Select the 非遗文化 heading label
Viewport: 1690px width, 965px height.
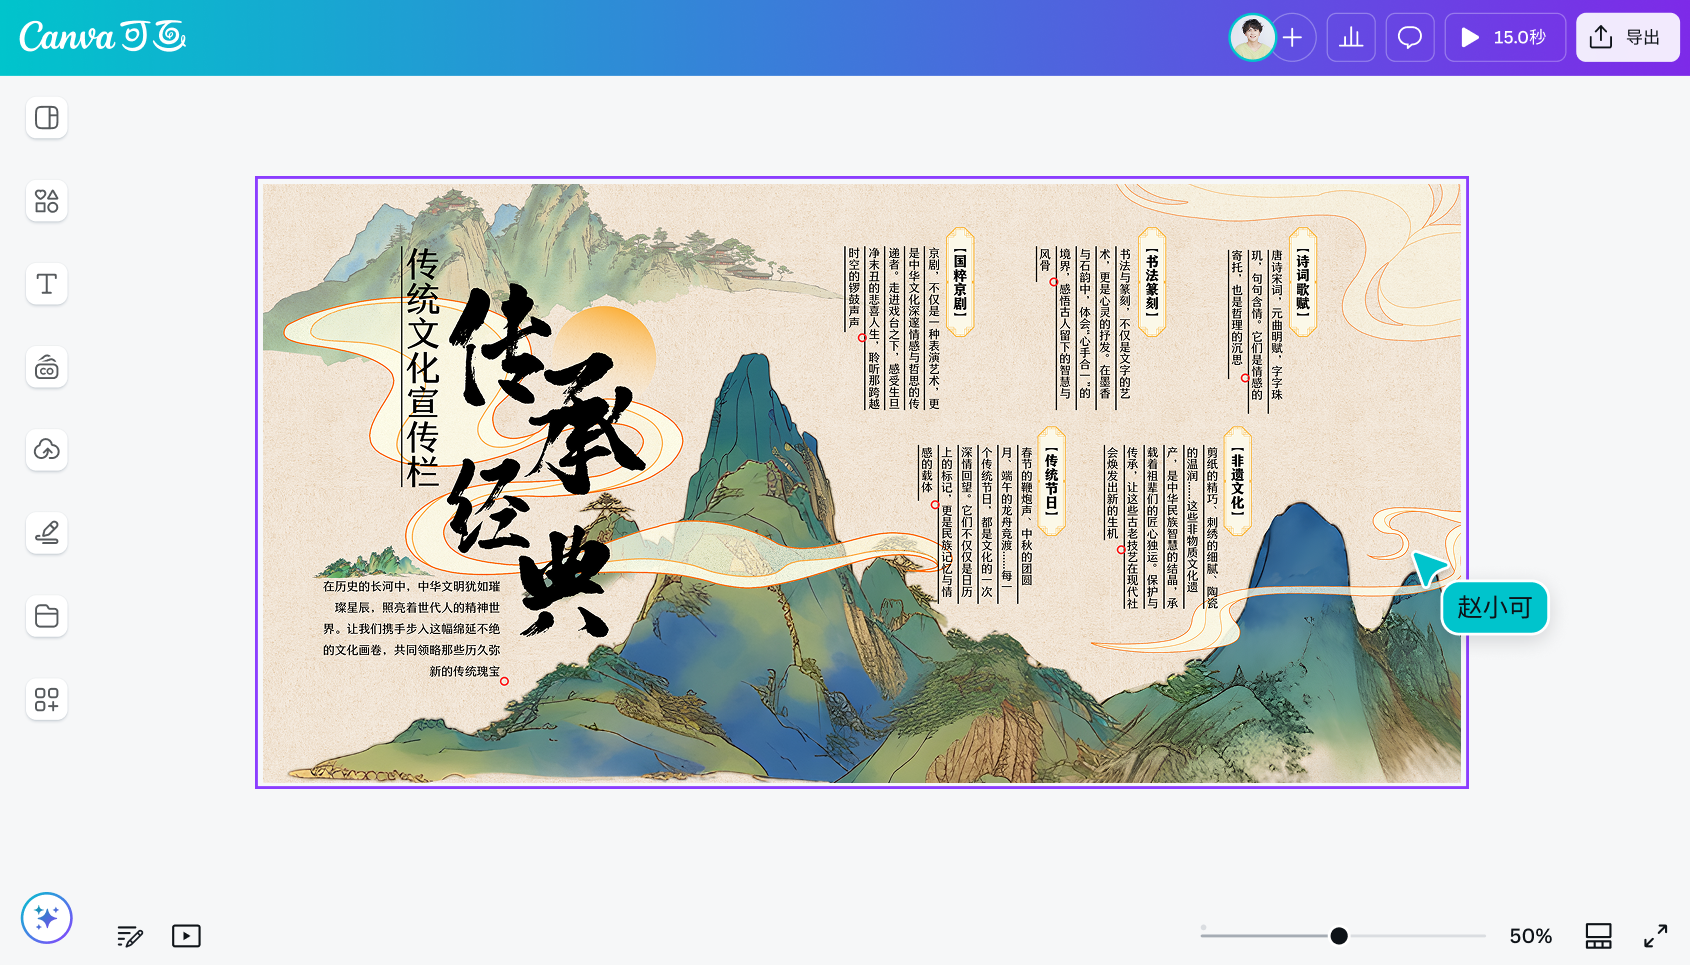tap(1238, 482)
